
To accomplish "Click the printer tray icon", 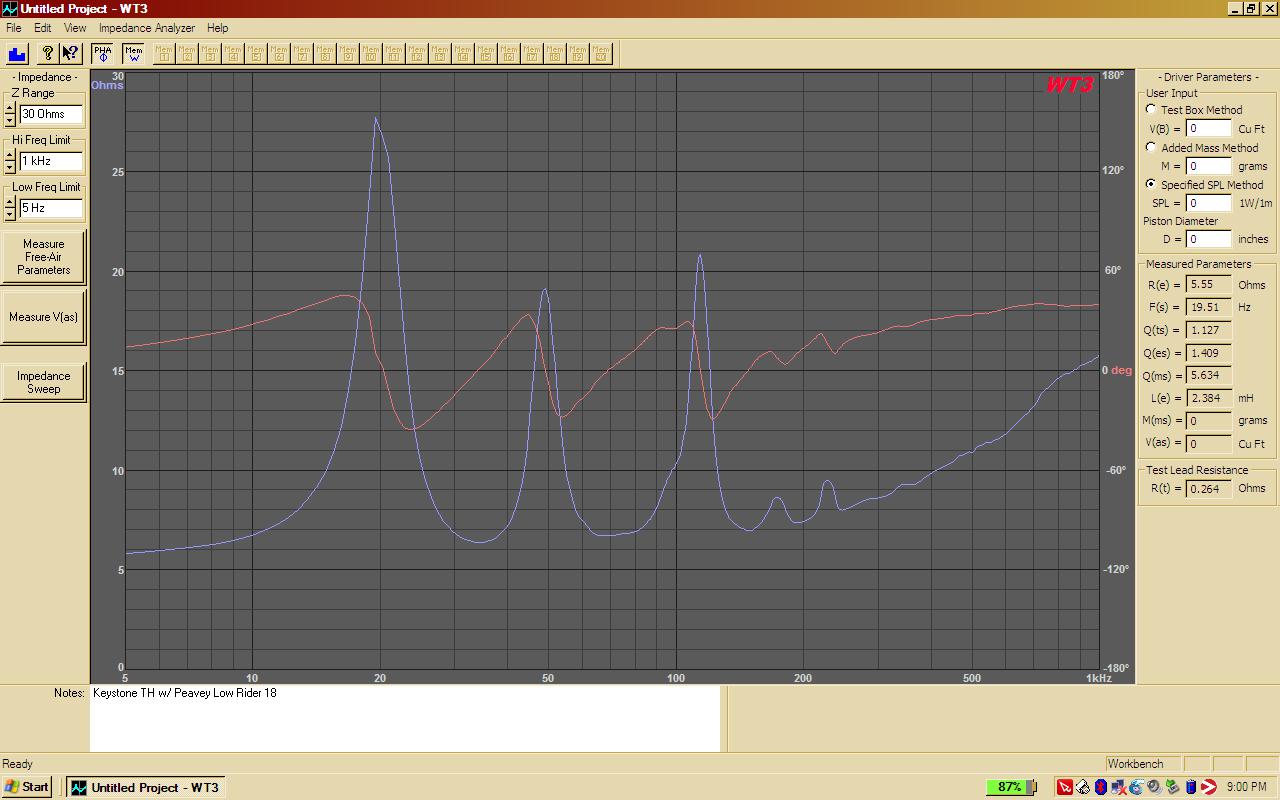I will point(1083,787).
